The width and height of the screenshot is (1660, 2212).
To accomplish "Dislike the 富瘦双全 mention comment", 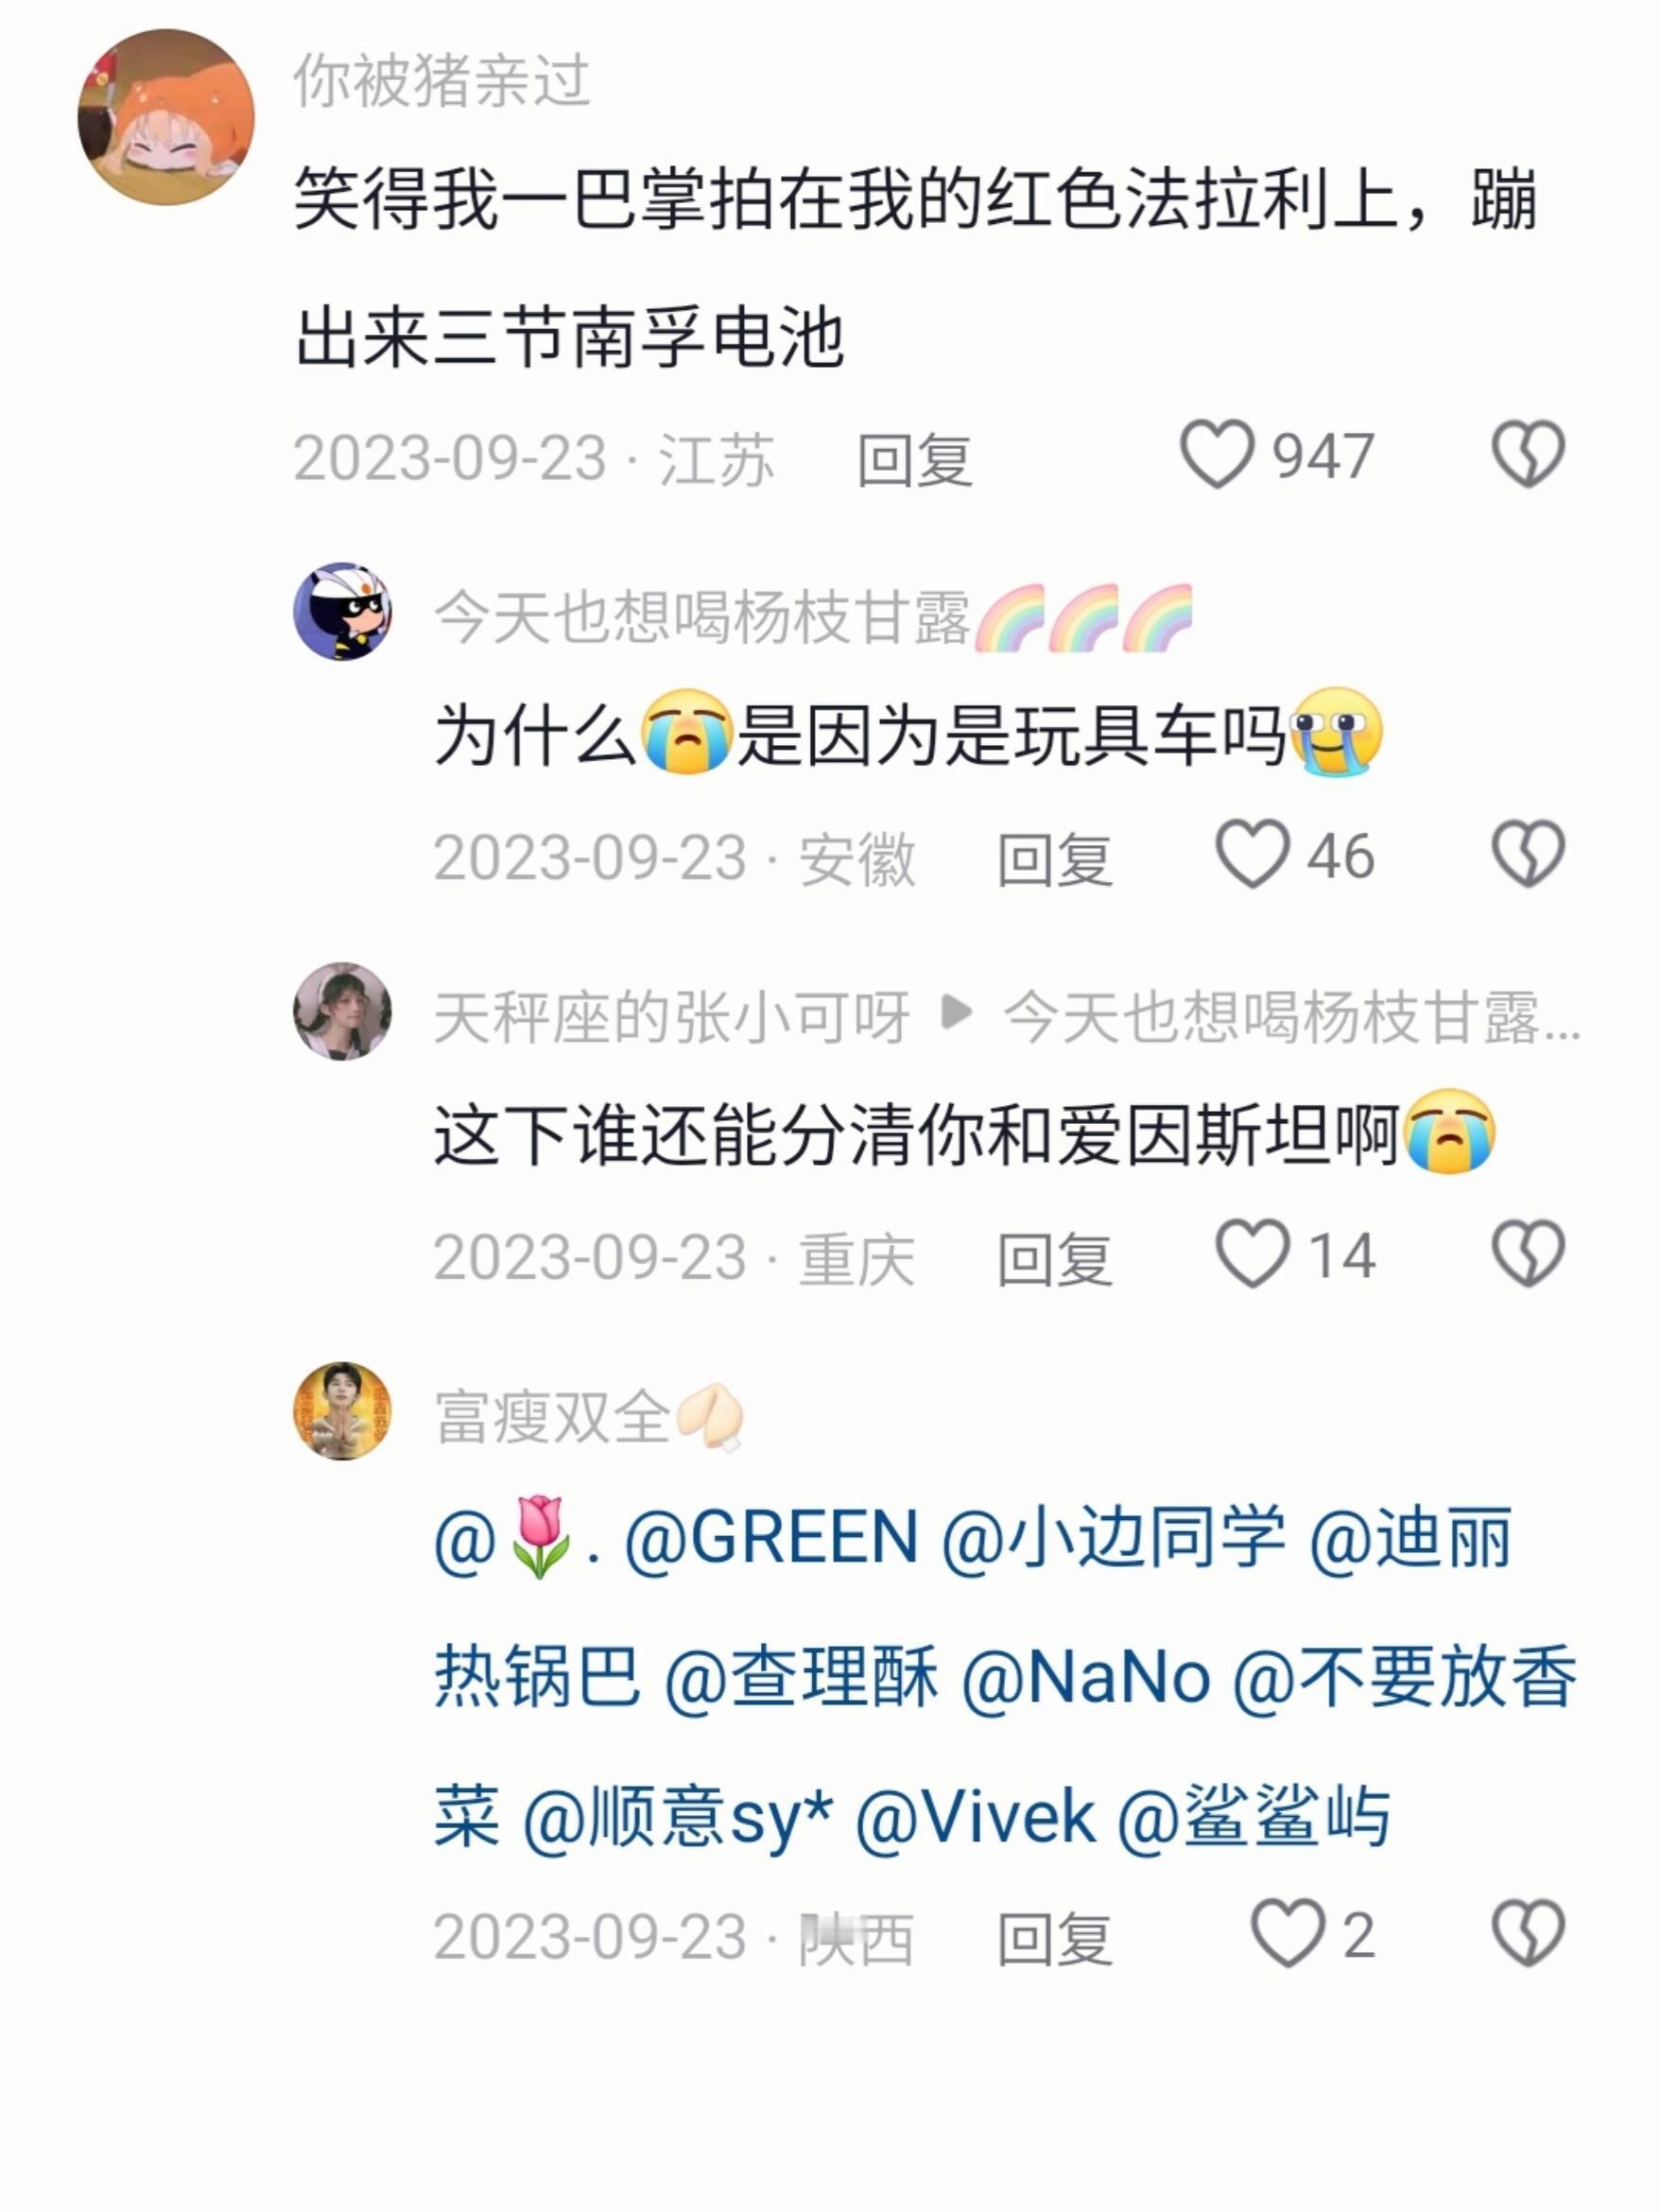I will pos(1528,1934).
